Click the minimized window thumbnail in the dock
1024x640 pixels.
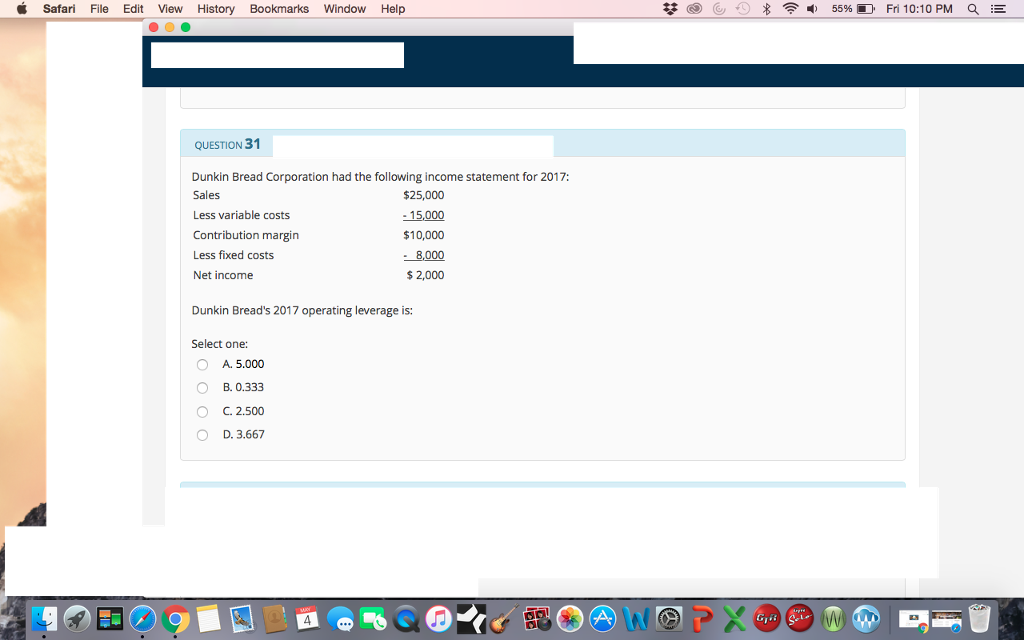click(913, 618)
